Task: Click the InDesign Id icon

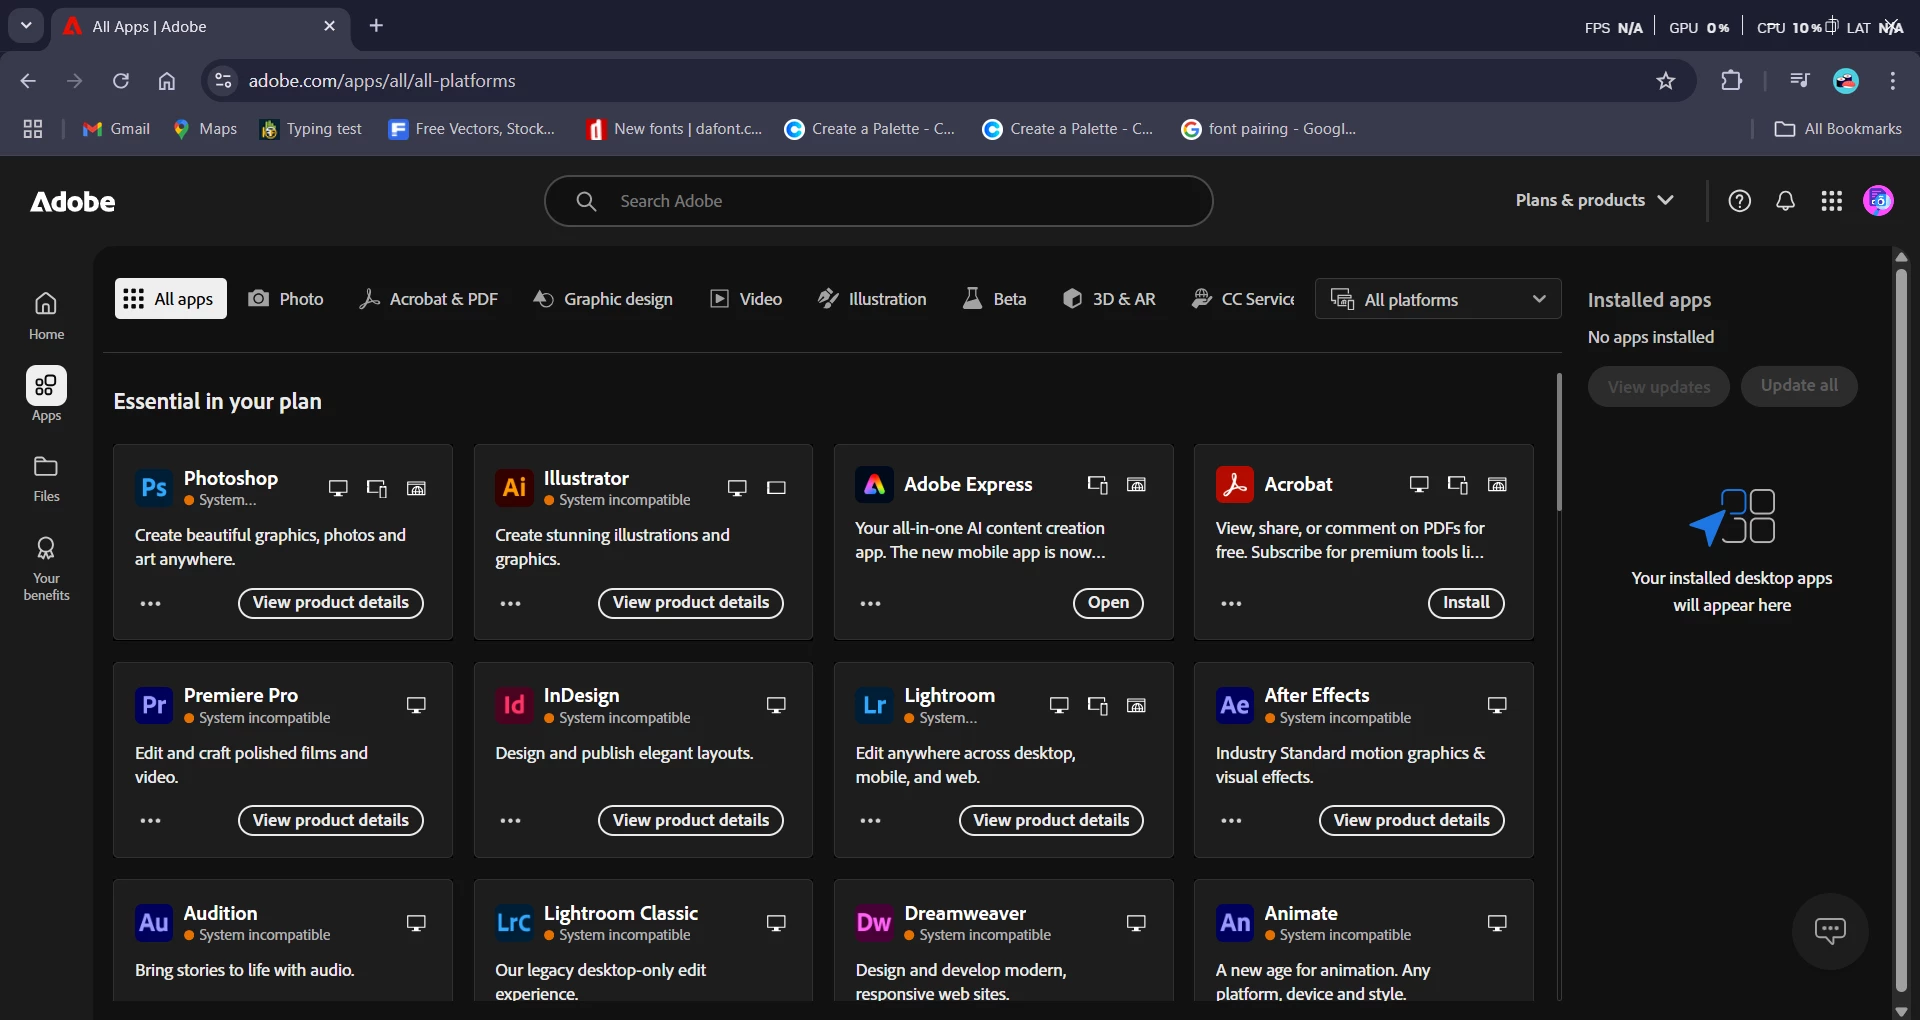Action: [x=514, y=705]
